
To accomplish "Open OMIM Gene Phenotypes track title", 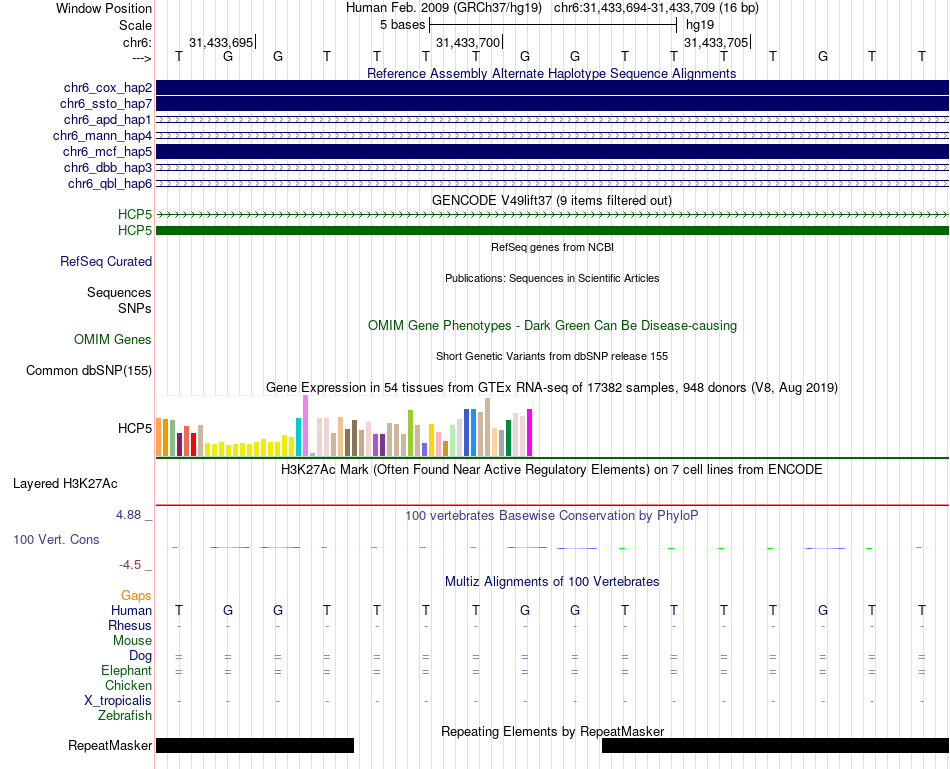I will (x=552, y=325).
